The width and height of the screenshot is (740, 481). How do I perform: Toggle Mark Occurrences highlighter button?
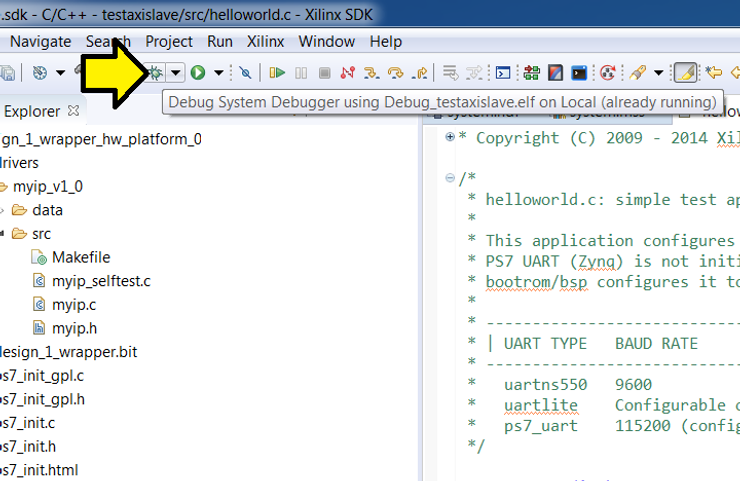point(685,73)
